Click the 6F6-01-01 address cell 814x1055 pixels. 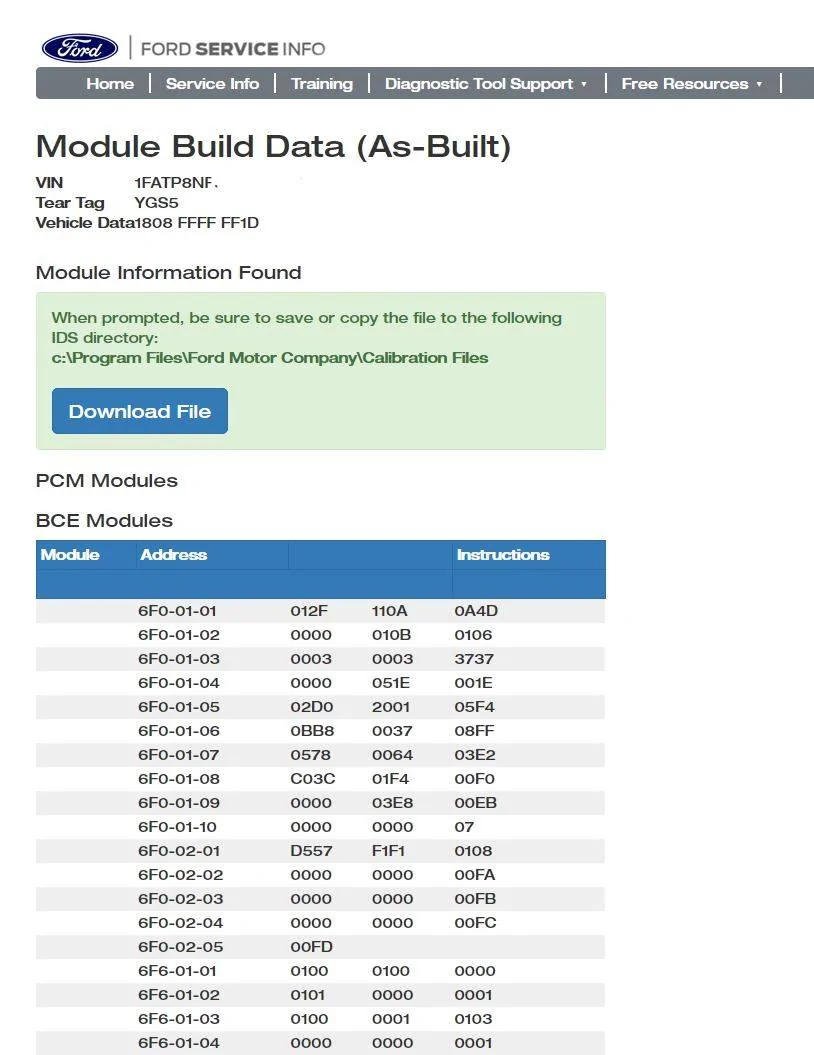[x=178, y=971]
